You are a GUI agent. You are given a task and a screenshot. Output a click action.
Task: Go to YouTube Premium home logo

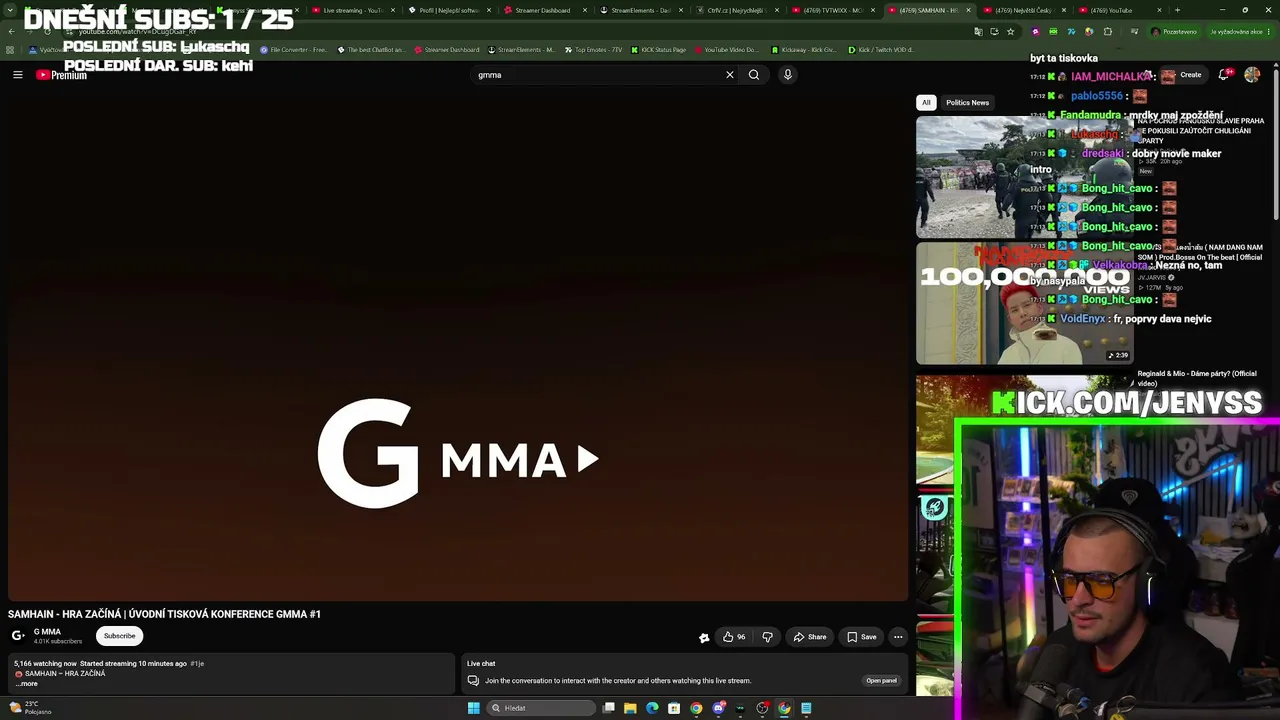[62, 75]
